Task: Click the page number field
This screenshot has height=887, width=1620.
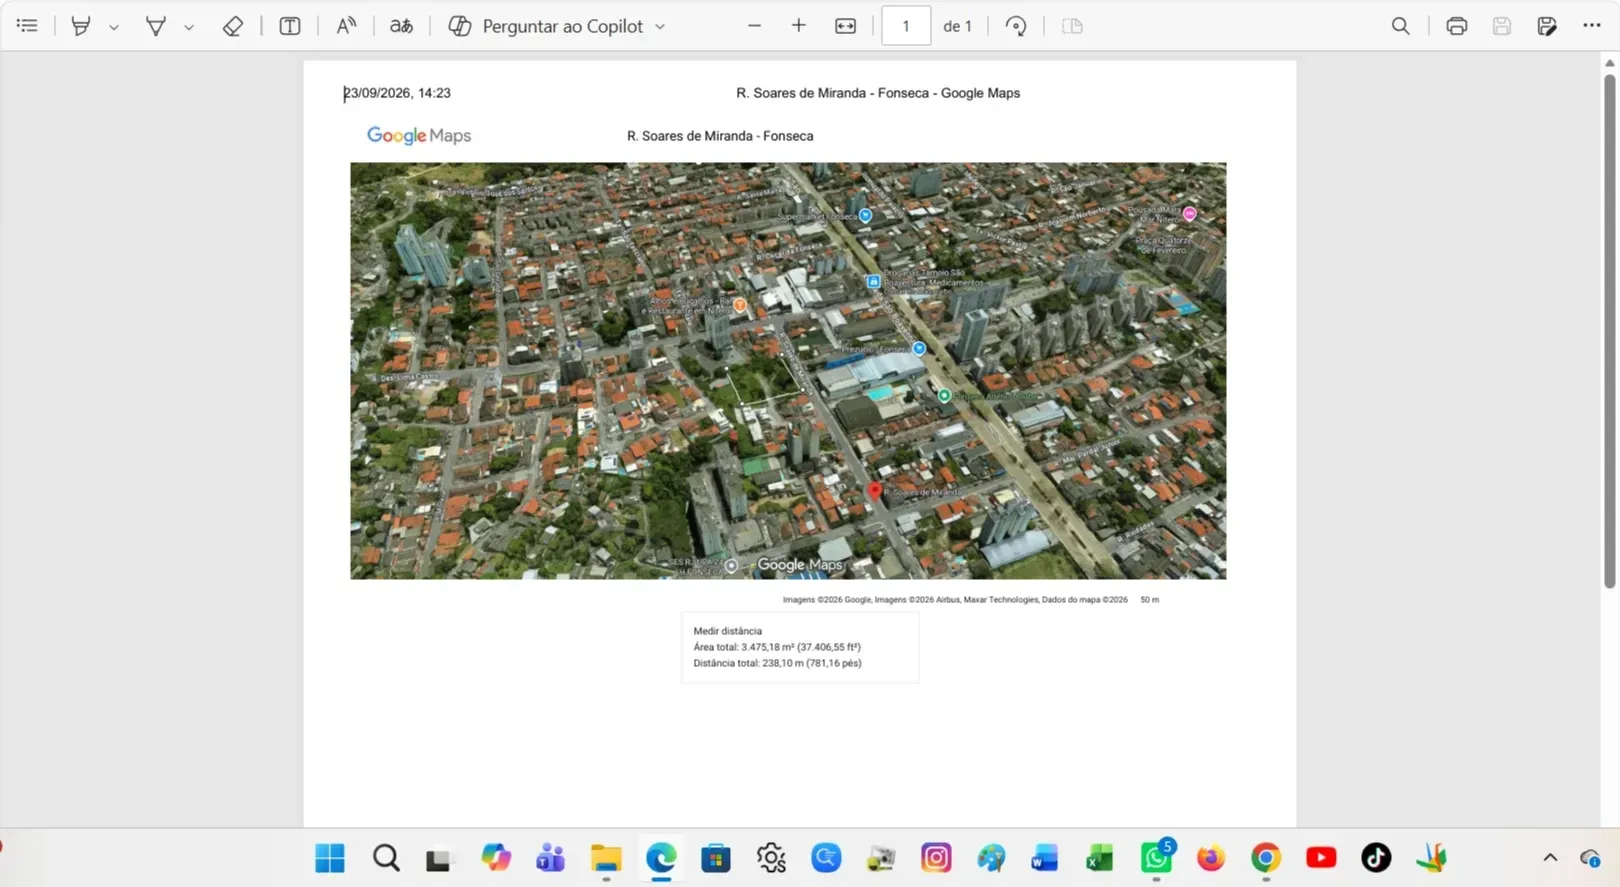Action: 906,26
